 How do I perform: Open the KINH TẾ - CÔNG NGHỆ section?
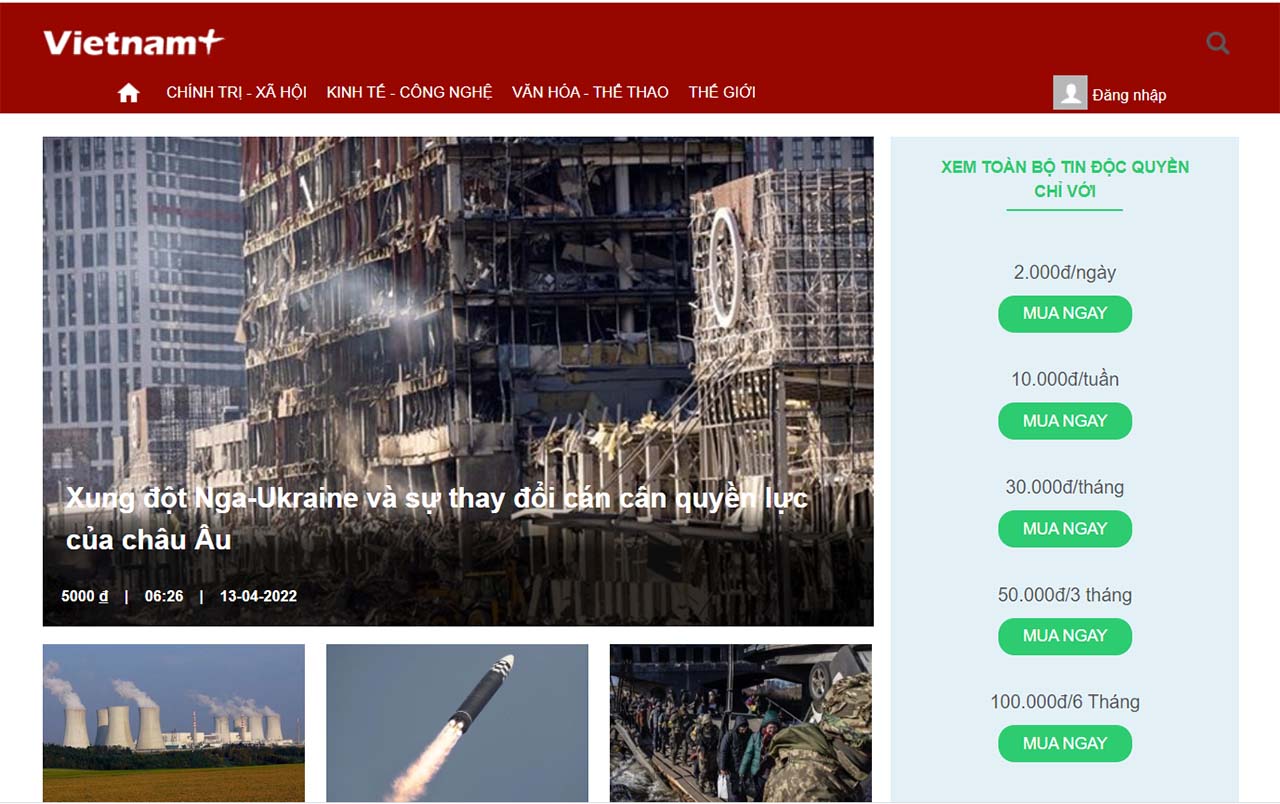tap(409, 92)
